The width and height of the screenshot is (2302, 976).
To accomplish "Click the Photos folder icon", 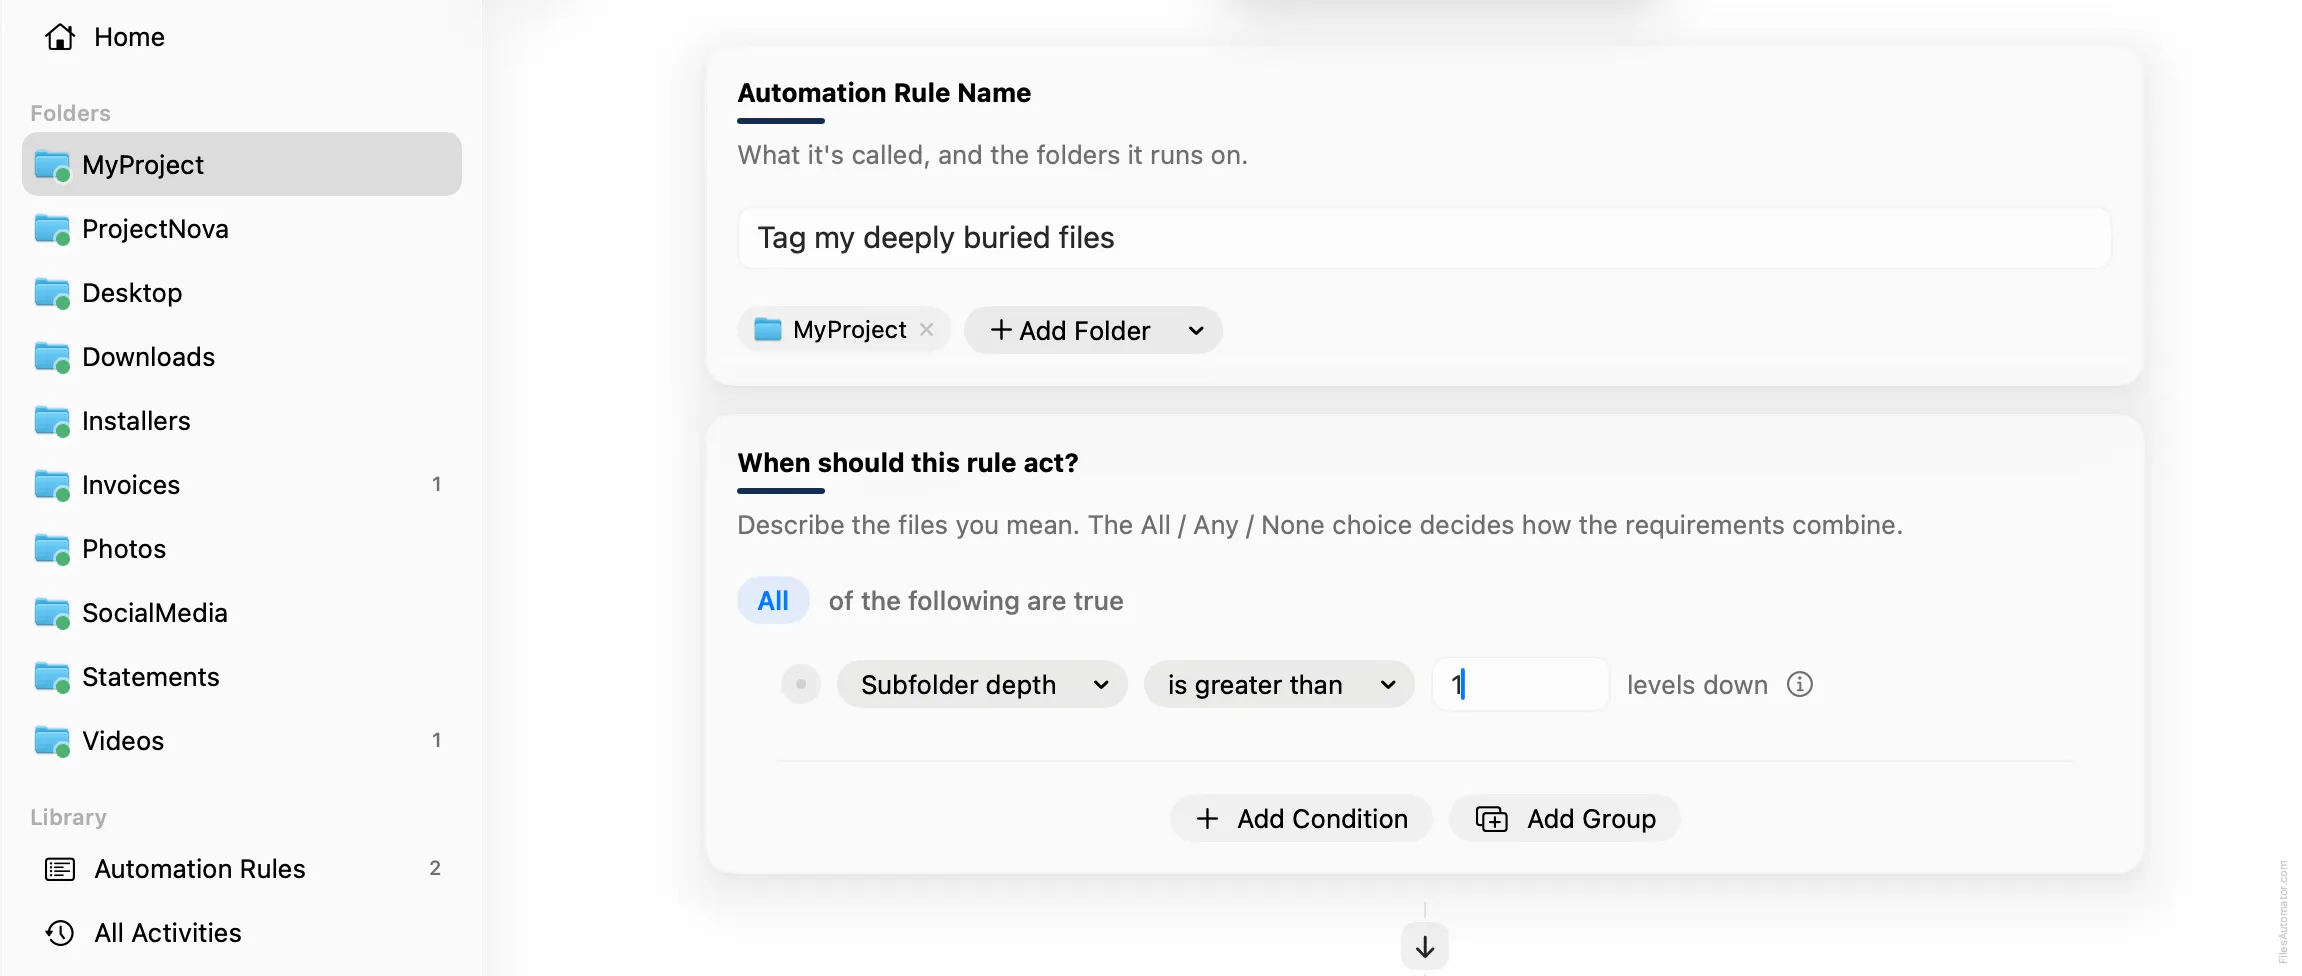I will point(52,549).
